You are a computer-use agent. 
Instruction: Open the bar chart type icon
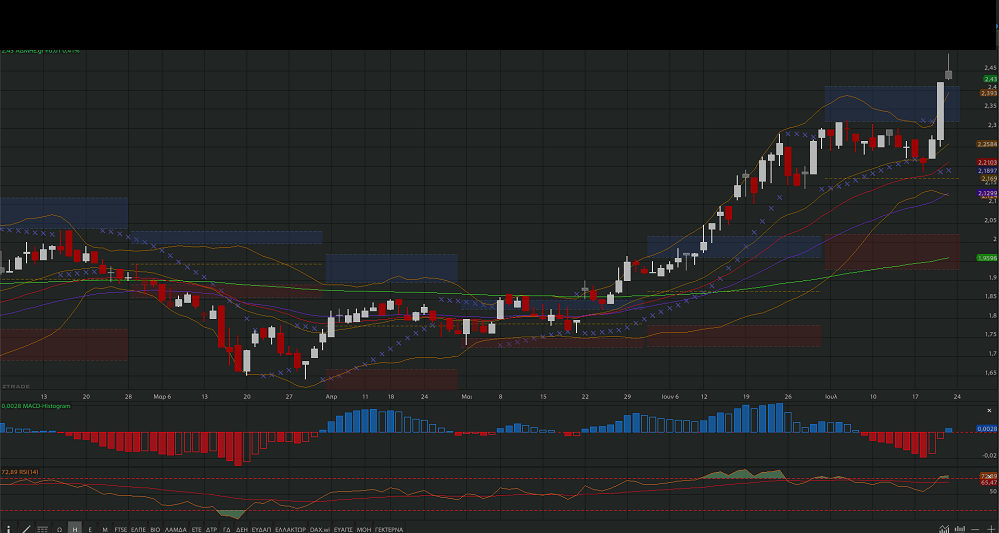click(960, 529)
